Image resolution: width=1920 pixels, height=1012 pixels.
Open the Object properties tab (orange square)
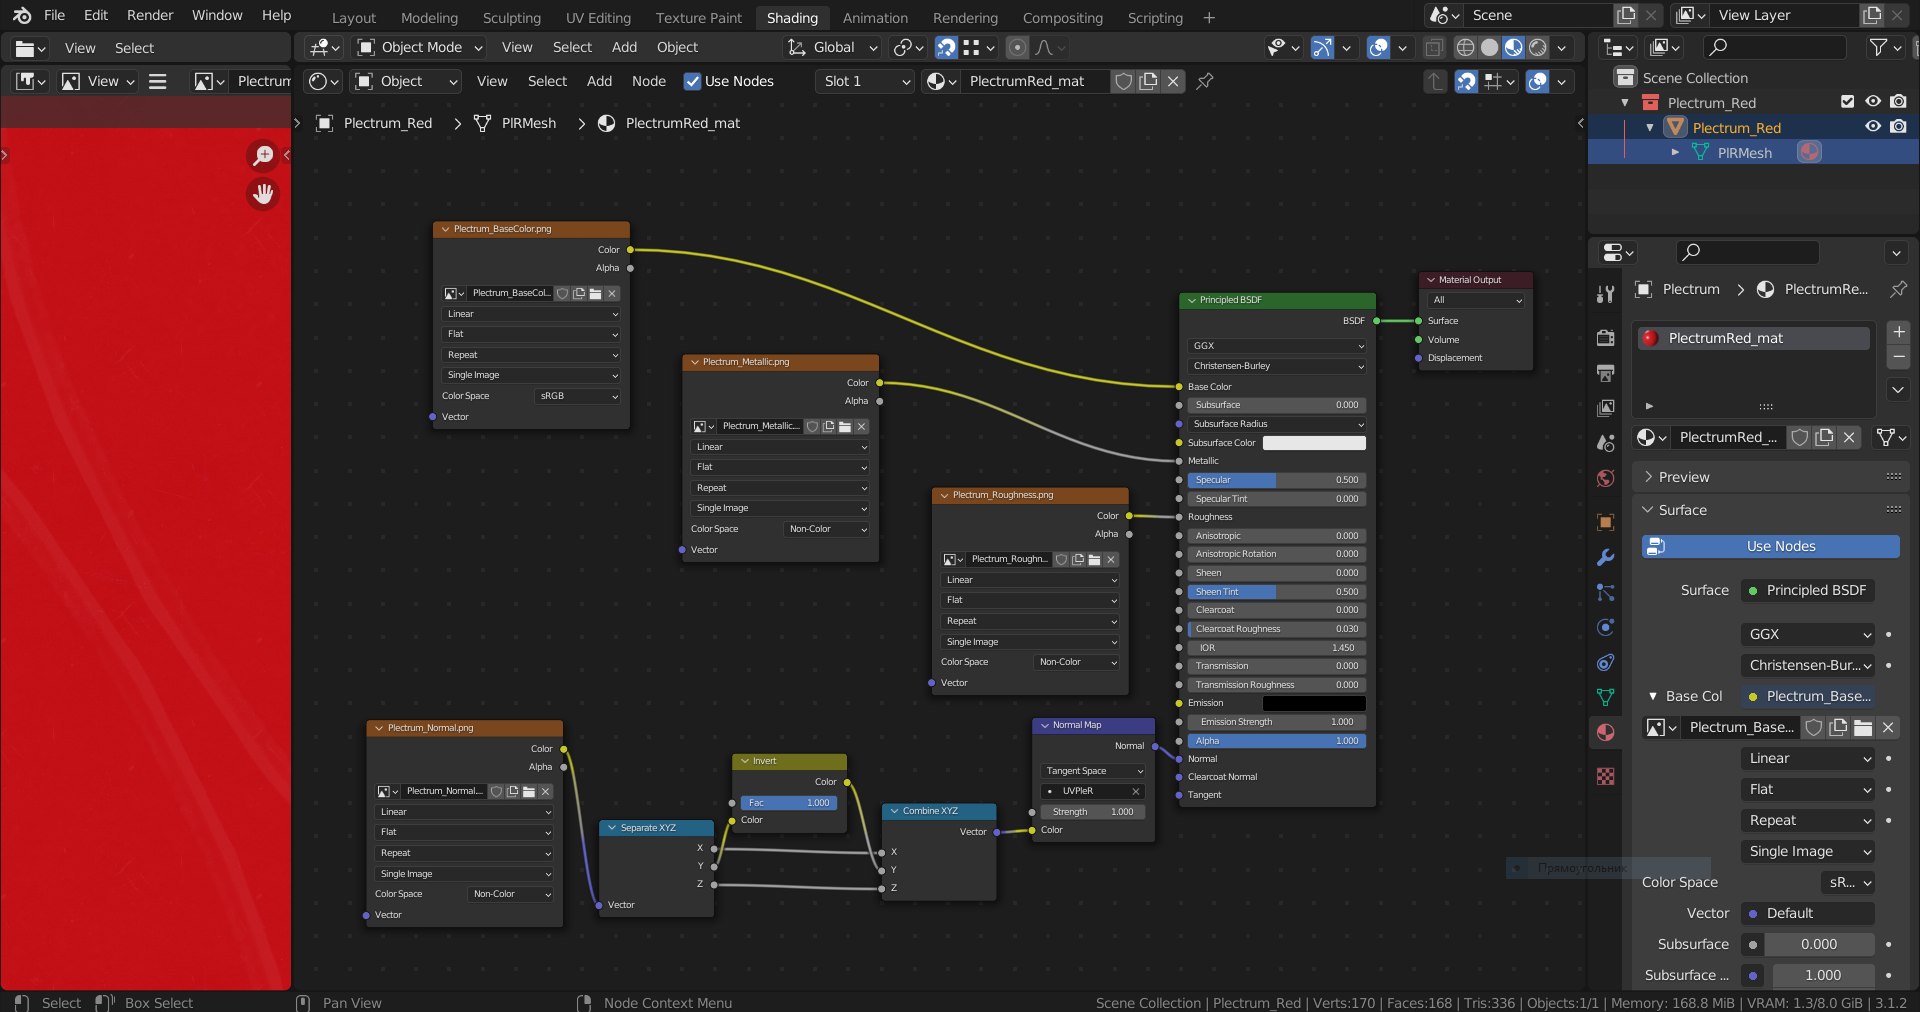(1605, 522)
